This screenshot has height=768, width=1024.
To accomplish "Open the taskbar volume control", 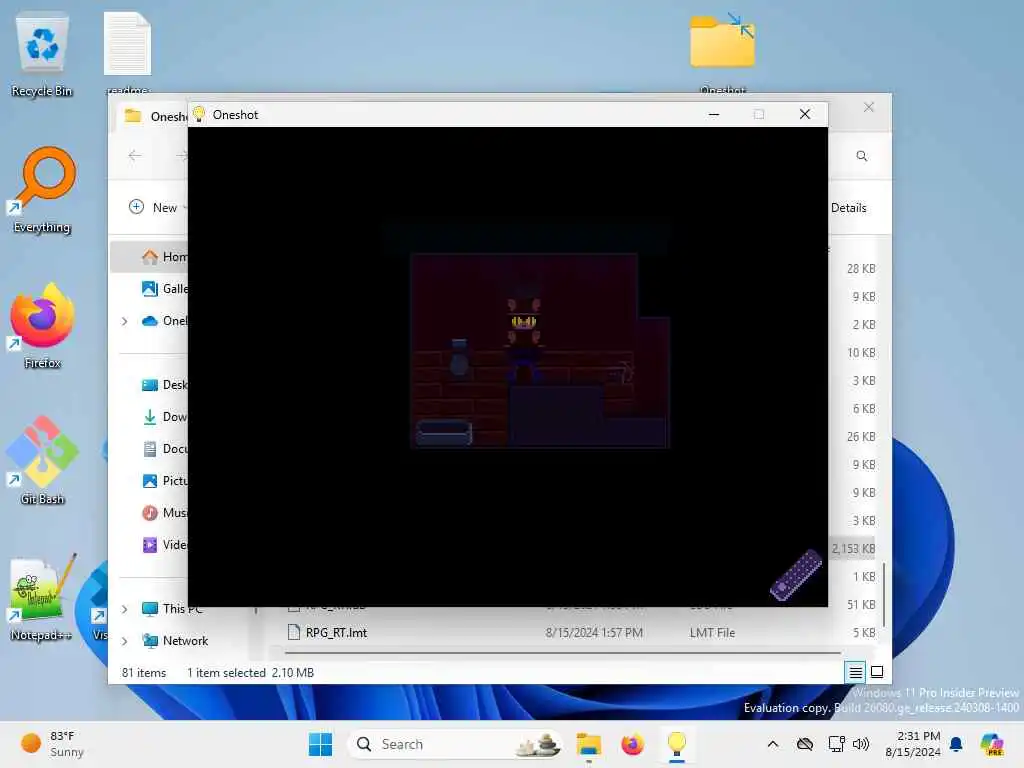I will (x=861, y=744).
